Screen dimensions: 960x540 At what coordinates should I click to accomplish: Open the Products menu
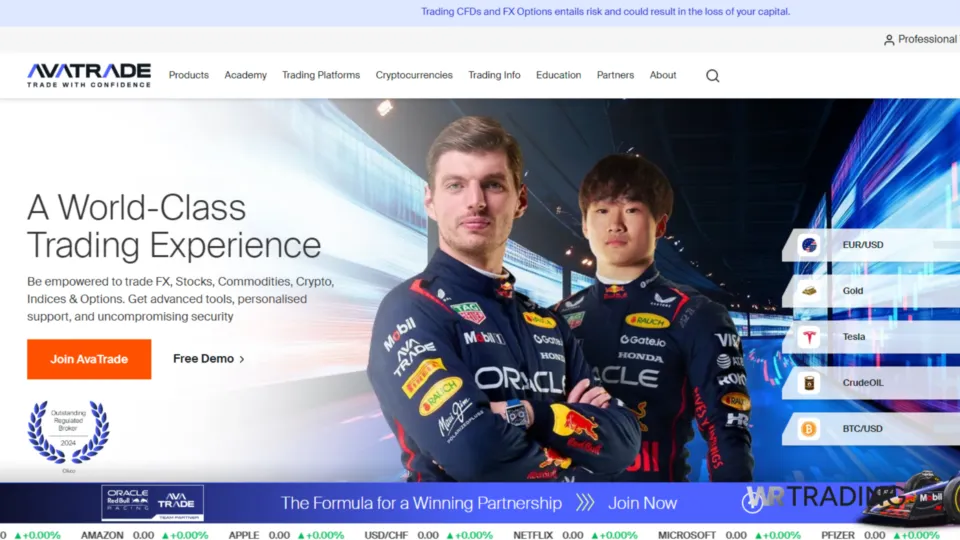[188, 75]
